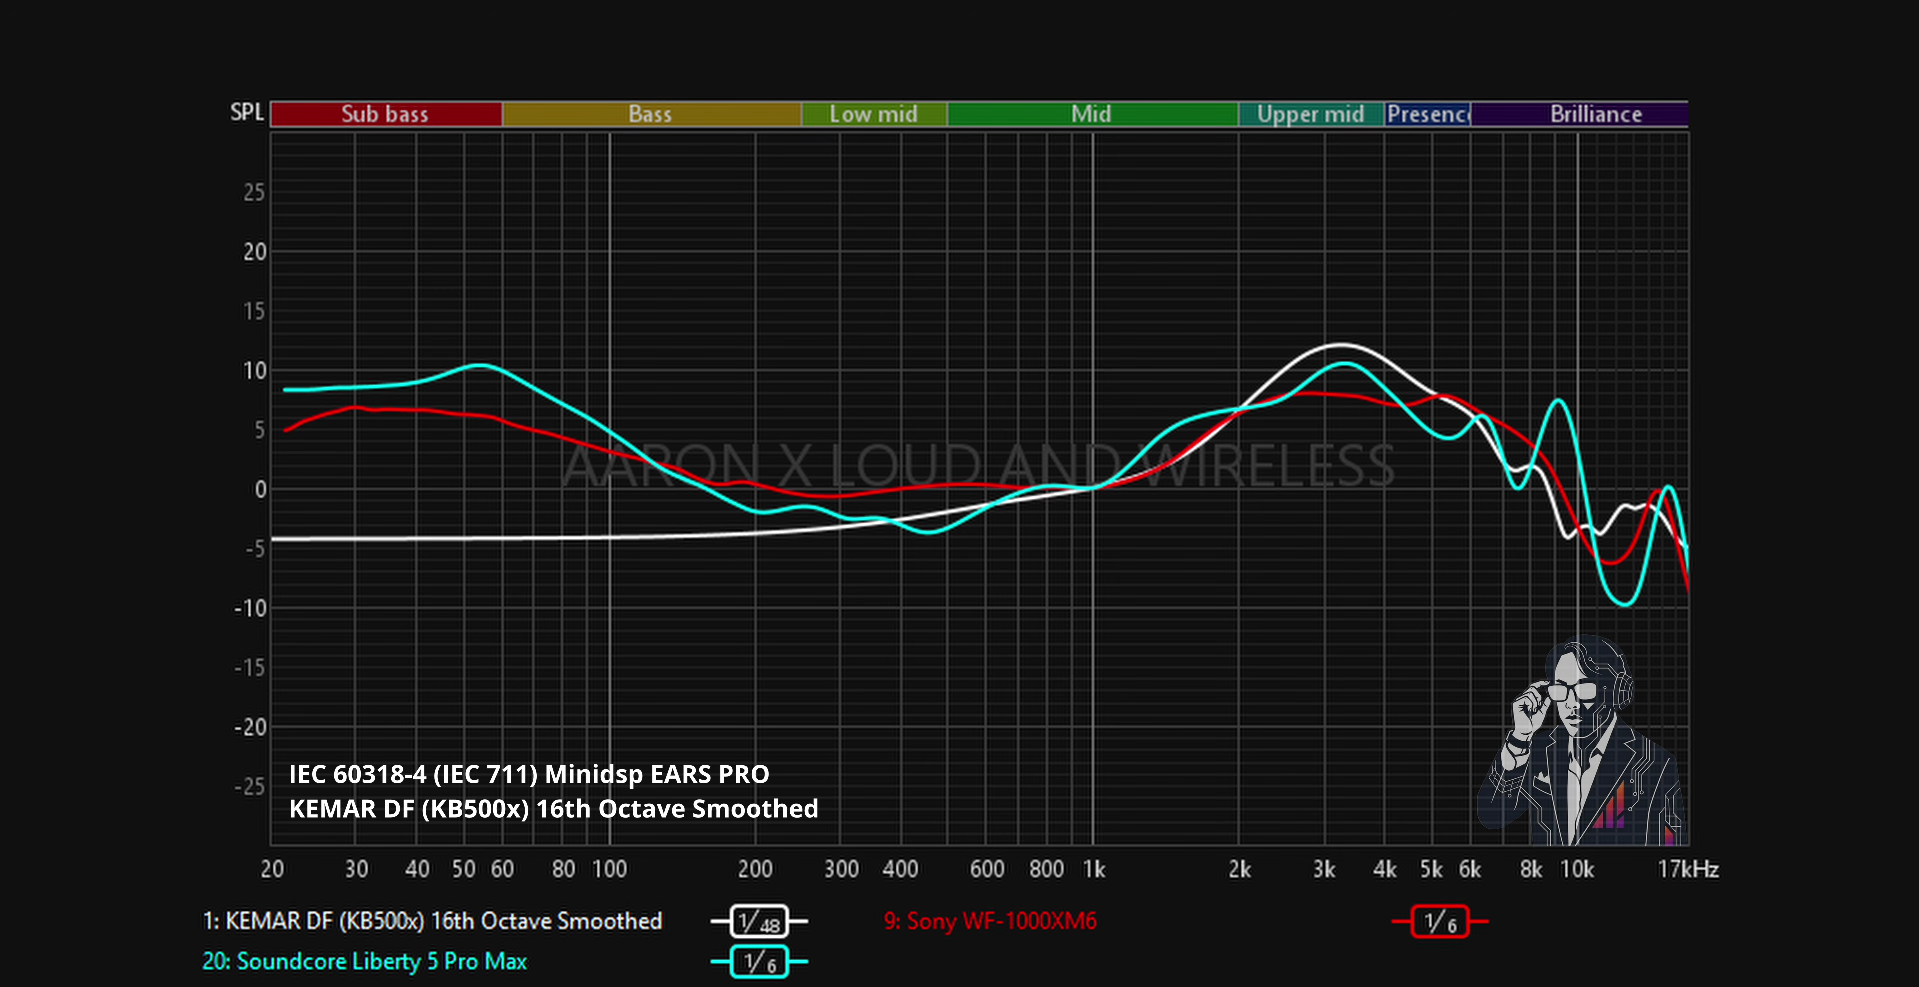Click the Sony red 1/6 smoothing icon
Screen dimensions: 1919x987
pyautogui.click(x=1440, y=921)
